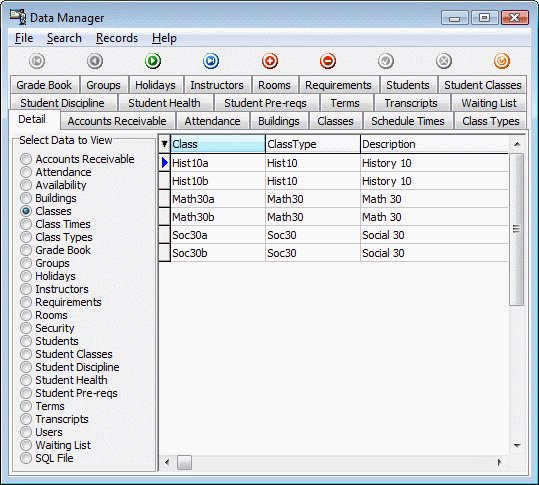Screen dimensions: 539x485
Task: Switch to Grade Book tab
Action: (44, 85)
